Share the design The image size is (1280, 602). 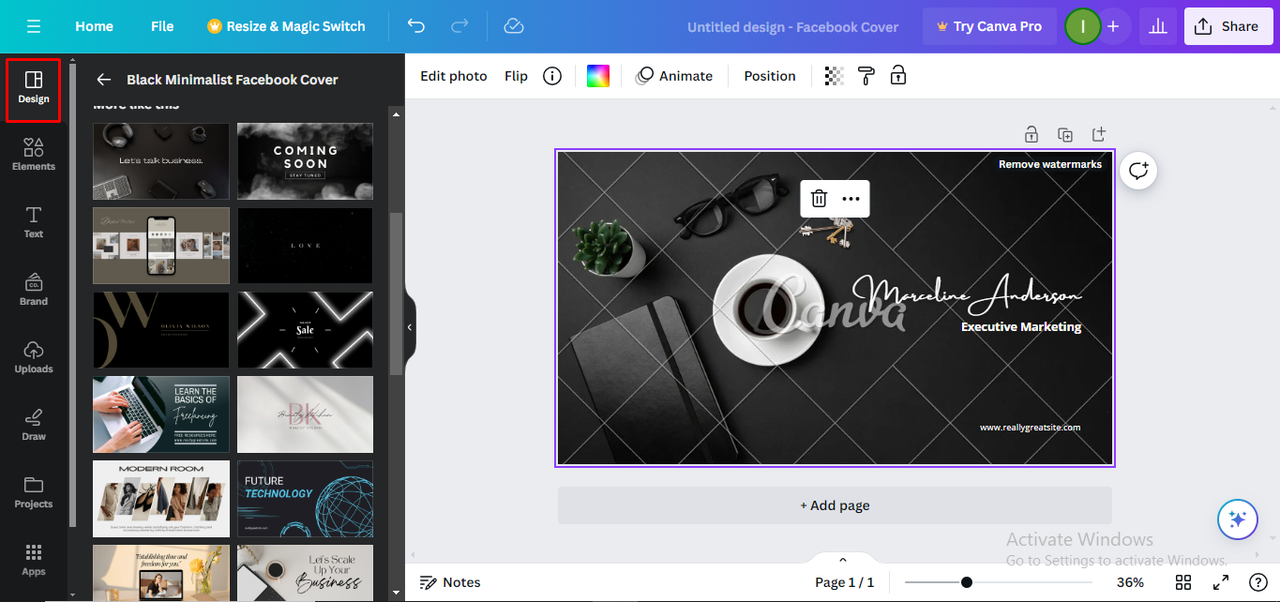click(1229, 26)
